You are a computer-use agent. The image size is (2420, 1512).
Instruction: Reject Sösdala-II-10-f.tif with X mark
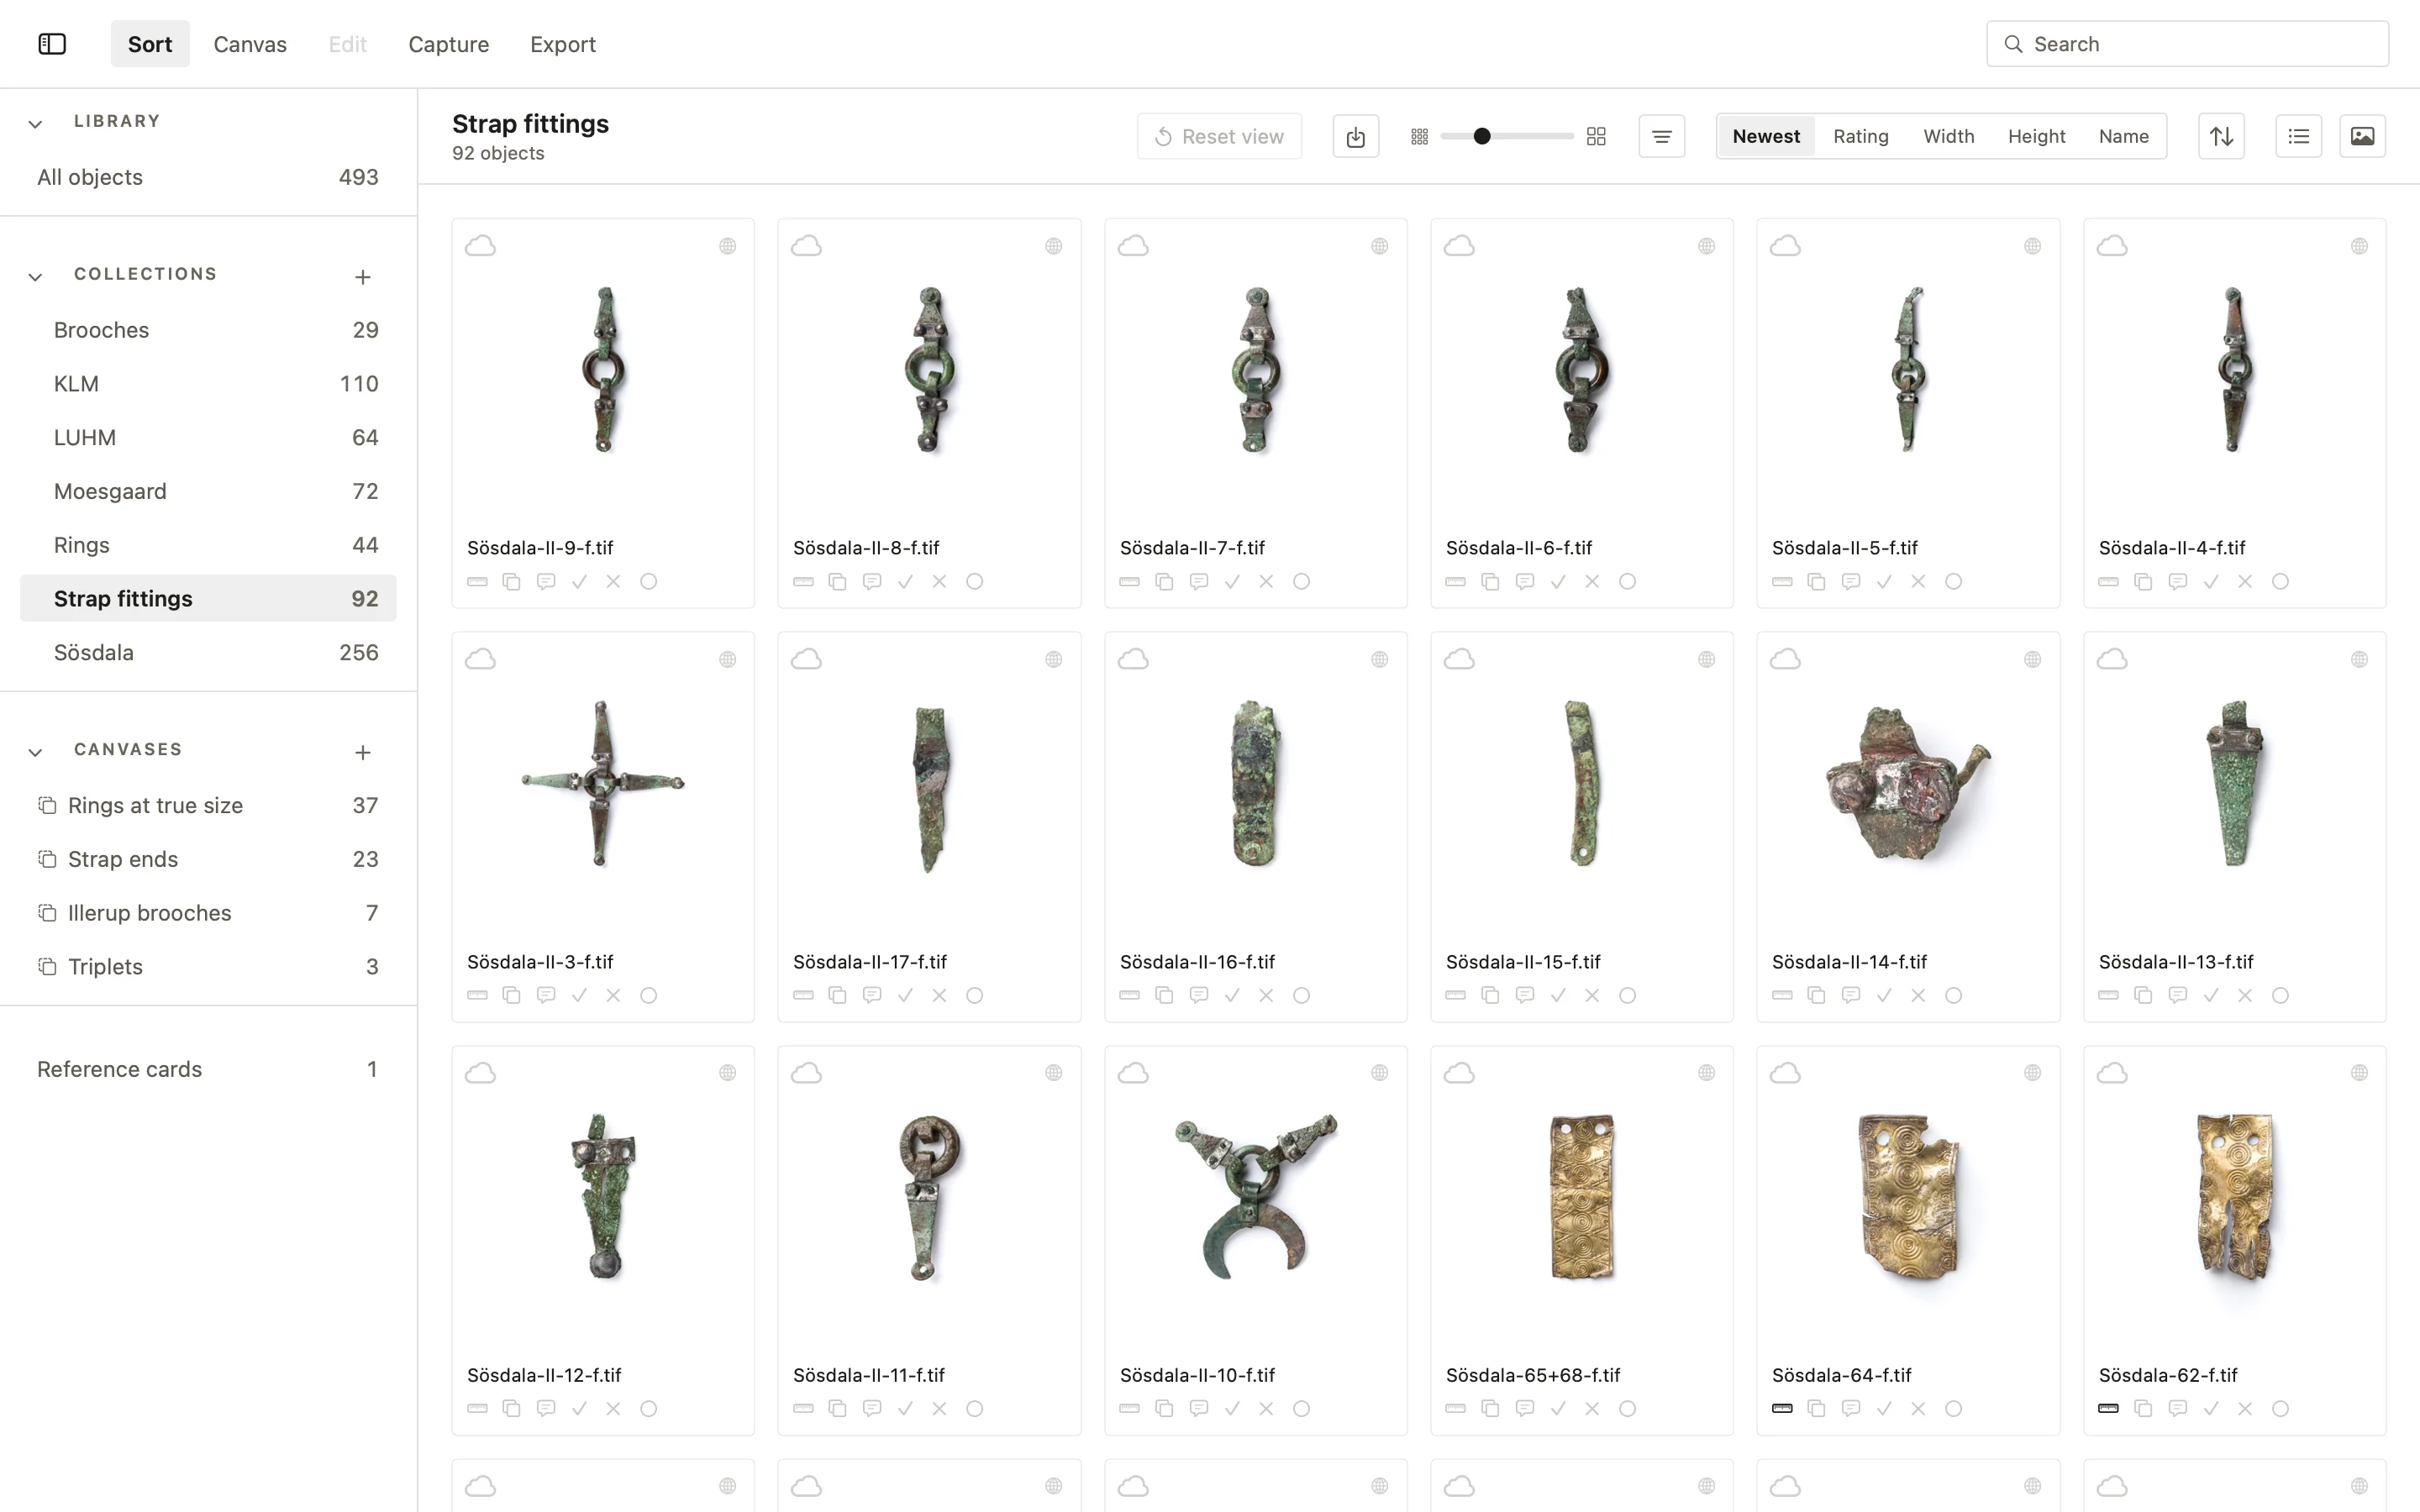point(1266,1408)
